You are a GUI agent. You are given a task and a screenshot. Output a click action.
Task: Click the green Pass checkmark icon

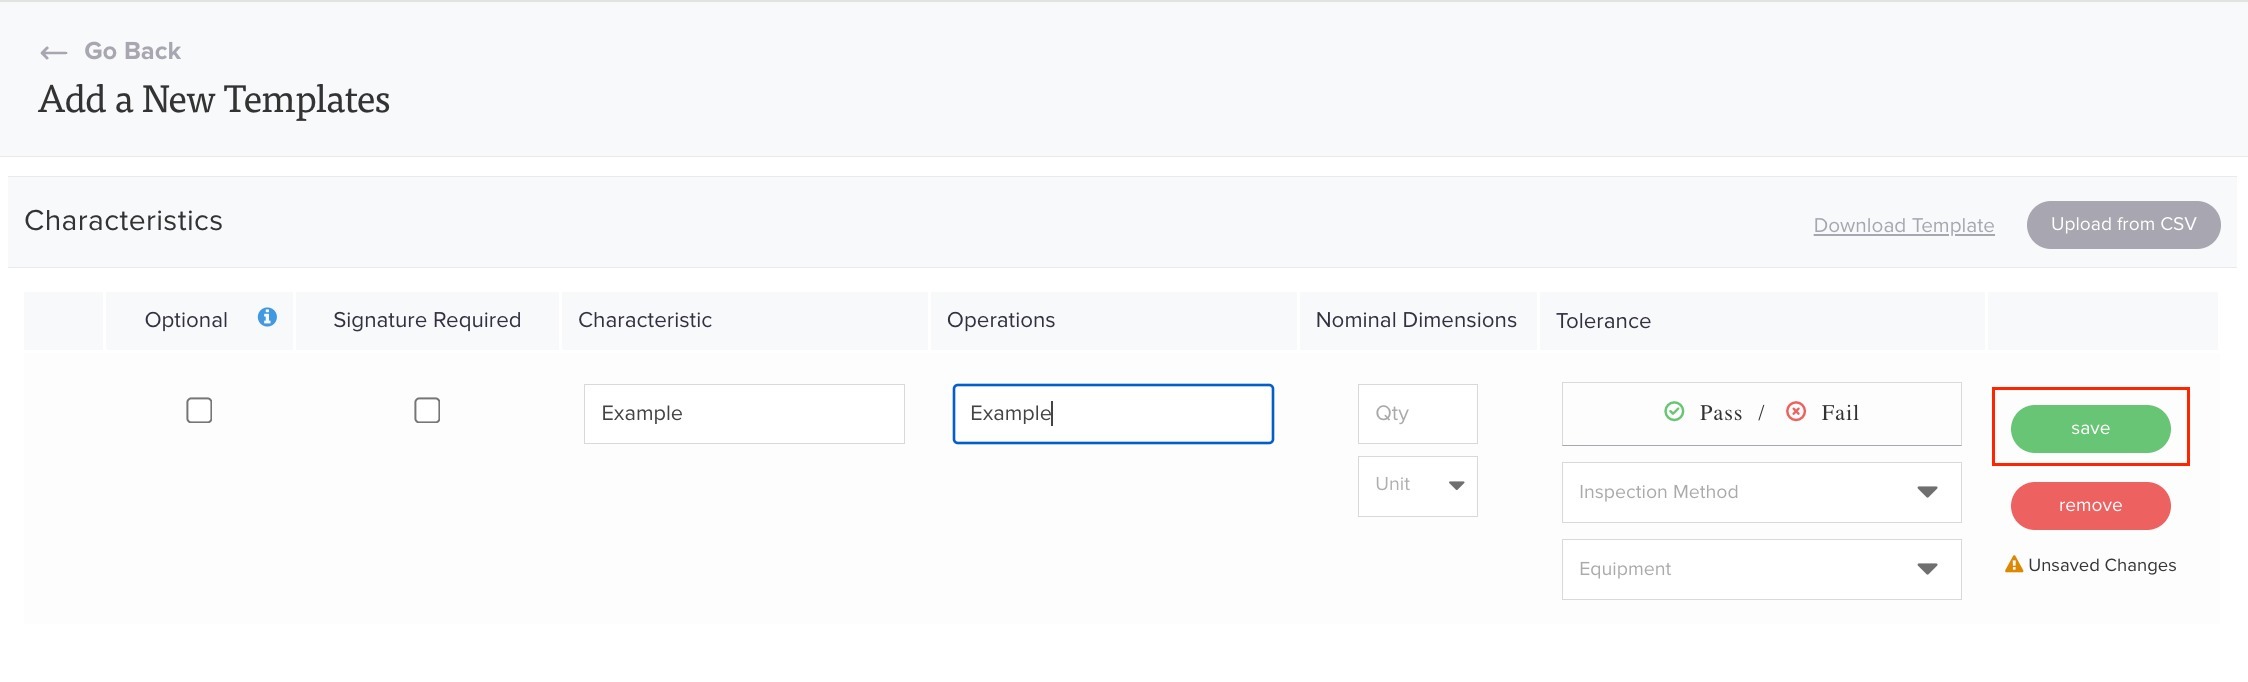[1674, 411]
